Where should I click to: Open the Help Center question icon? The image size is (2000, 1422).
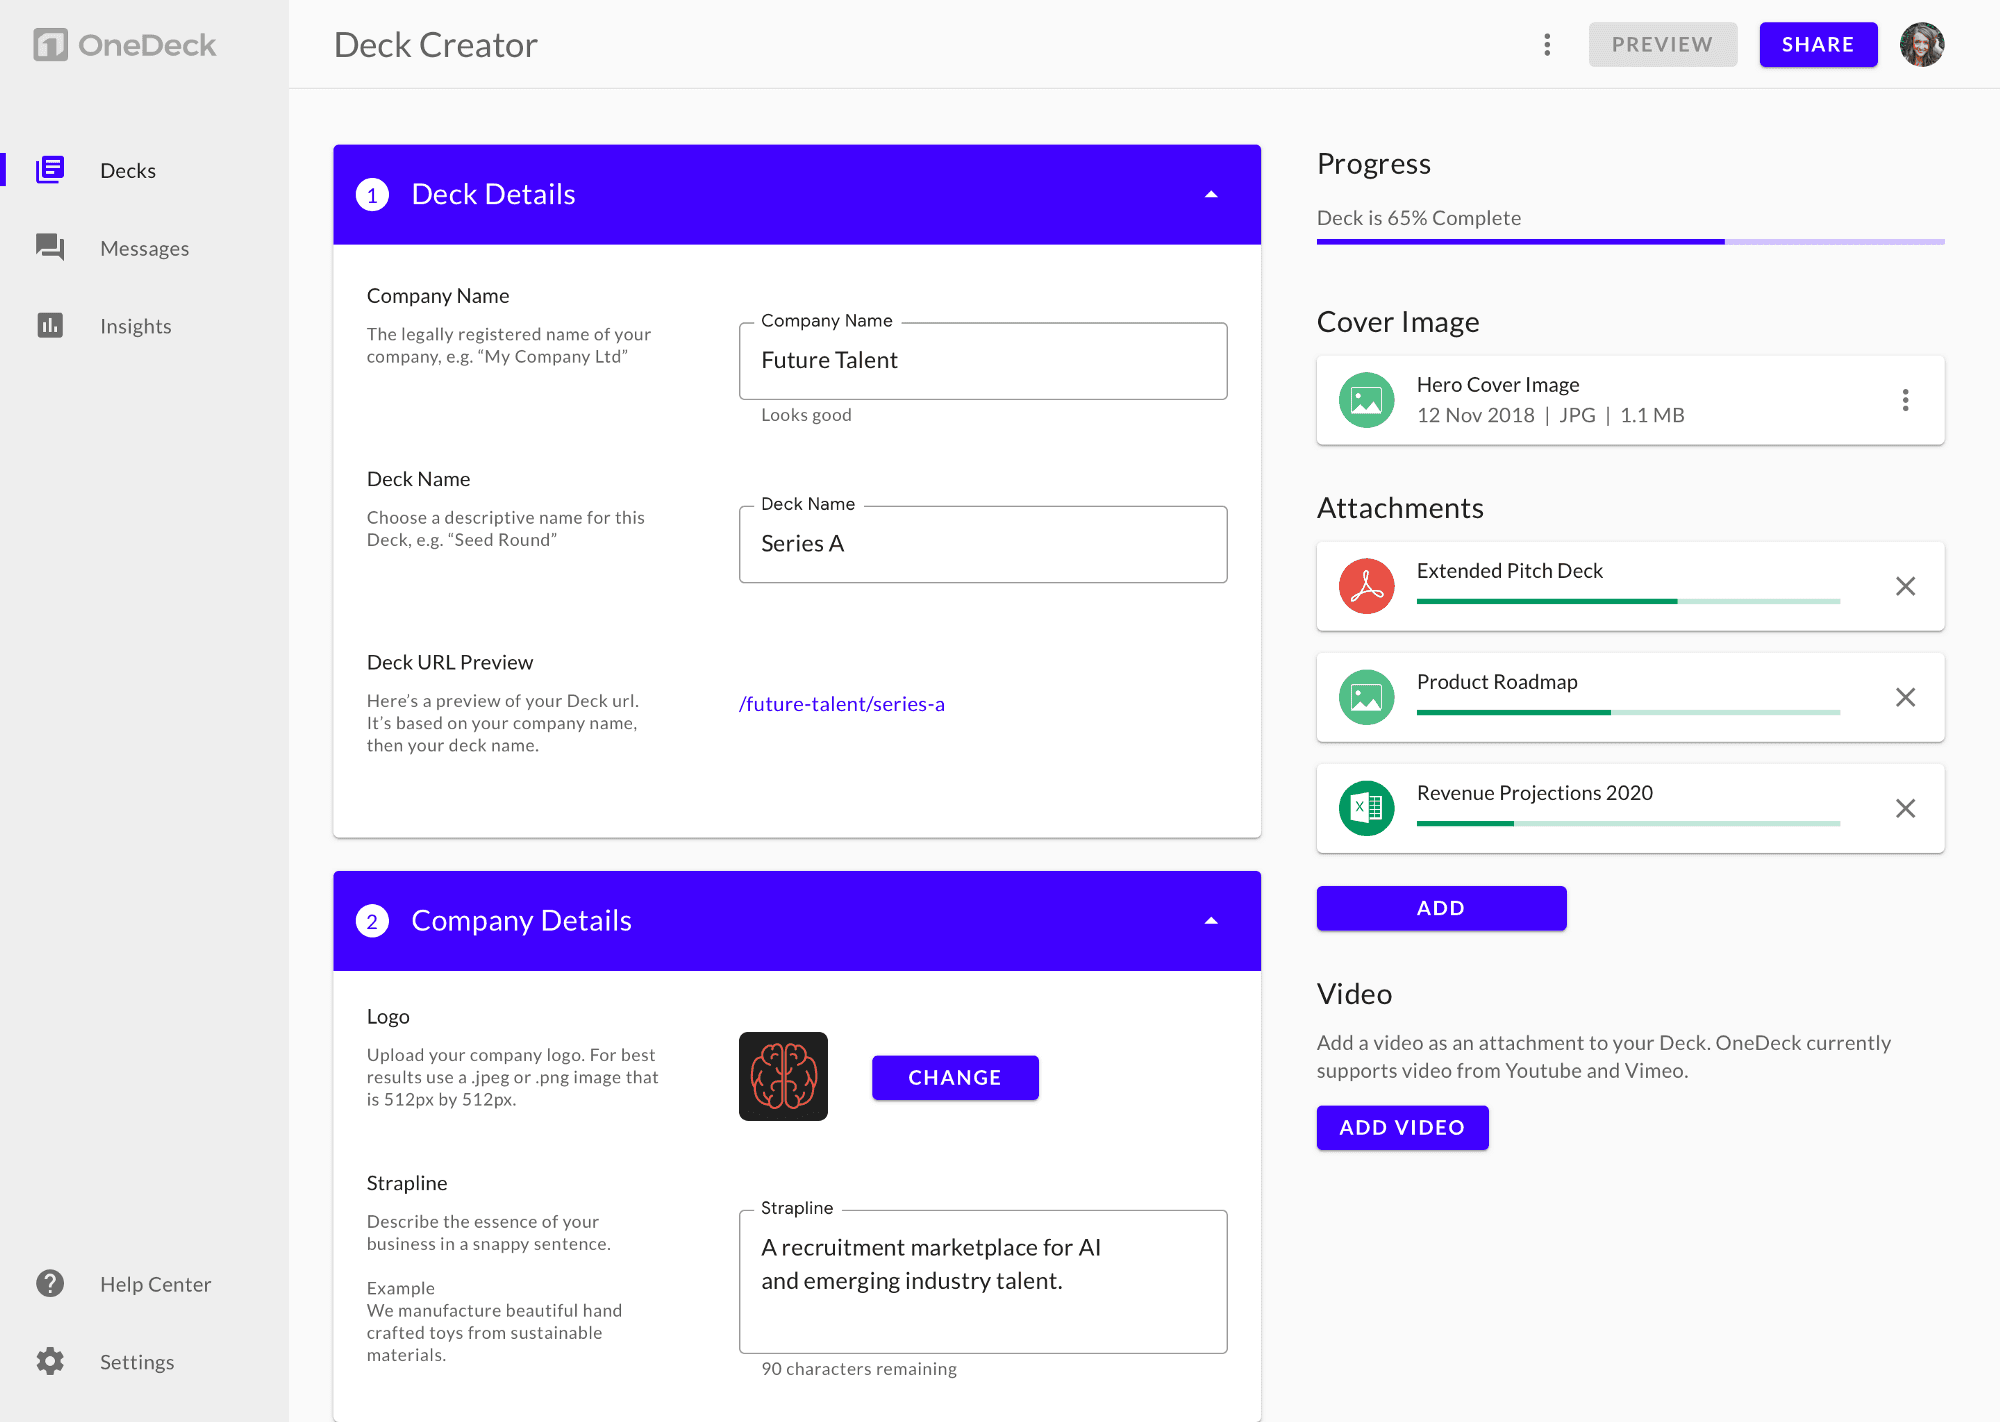click(x=50, y=1284)
